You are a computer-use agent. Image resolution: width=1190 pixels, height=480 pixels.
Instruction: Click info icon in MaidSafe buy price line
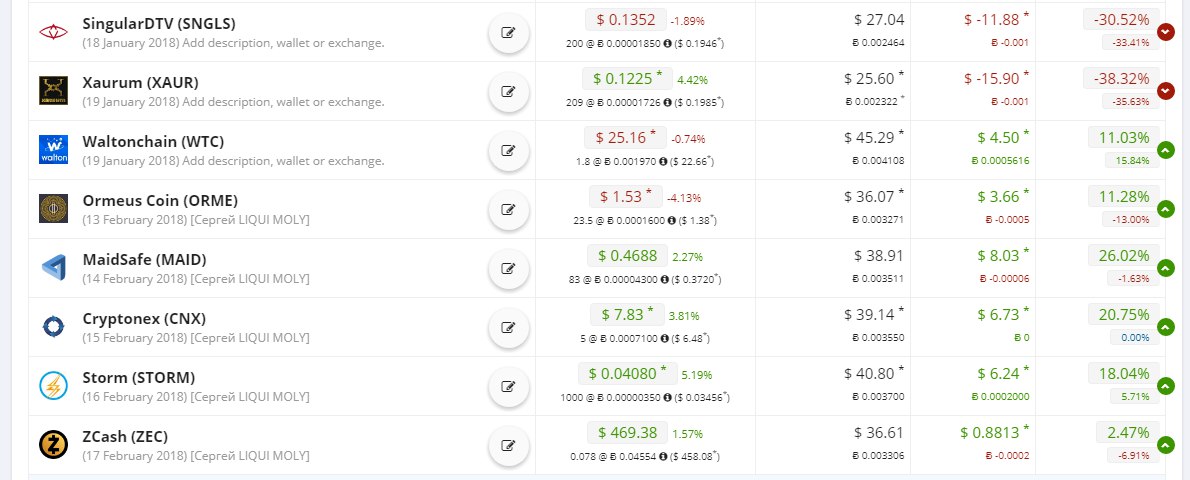[667, 279]
